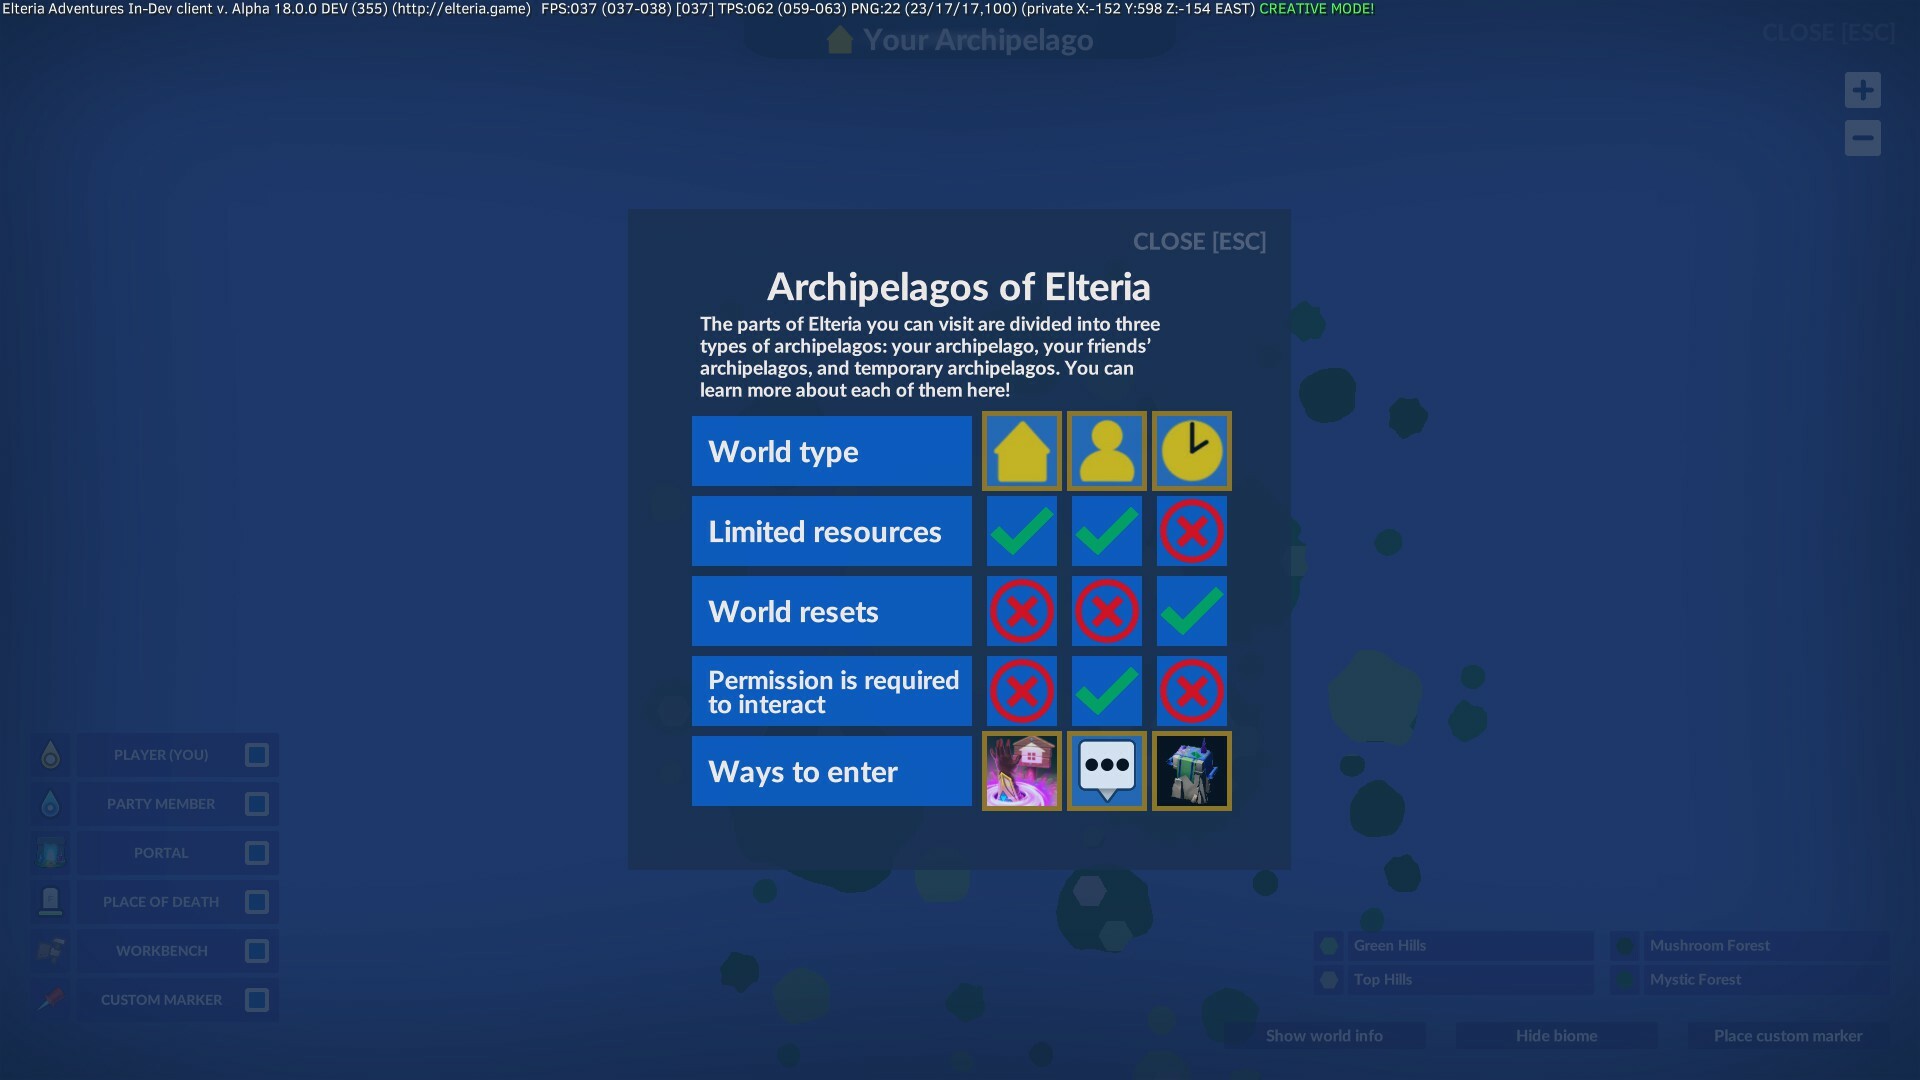
Task: Click the Custom Marker pin icon
Action: point(50,1000)
